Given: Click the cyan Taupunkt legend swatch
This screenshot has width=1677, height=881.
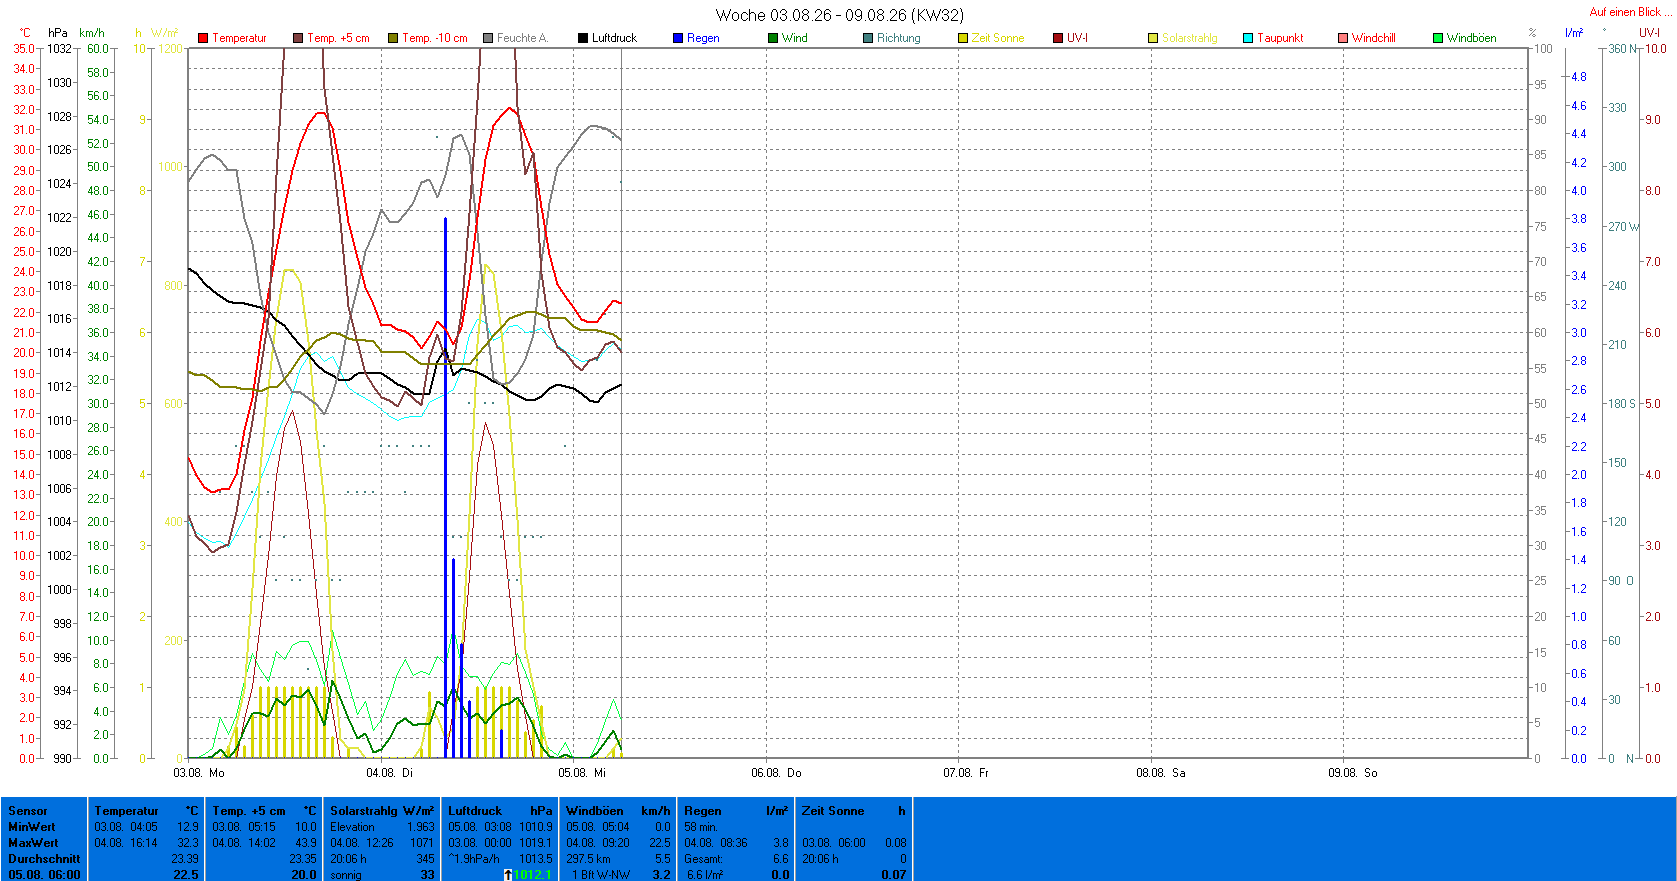Looking at the screenshot, I should (x=1248, y=38).
